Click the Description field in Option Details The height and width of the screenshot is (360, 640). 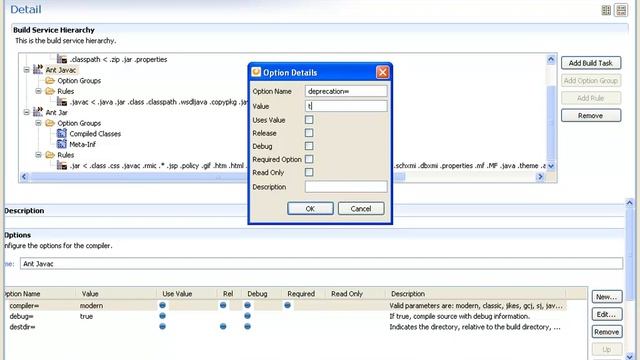click(346, 187)
